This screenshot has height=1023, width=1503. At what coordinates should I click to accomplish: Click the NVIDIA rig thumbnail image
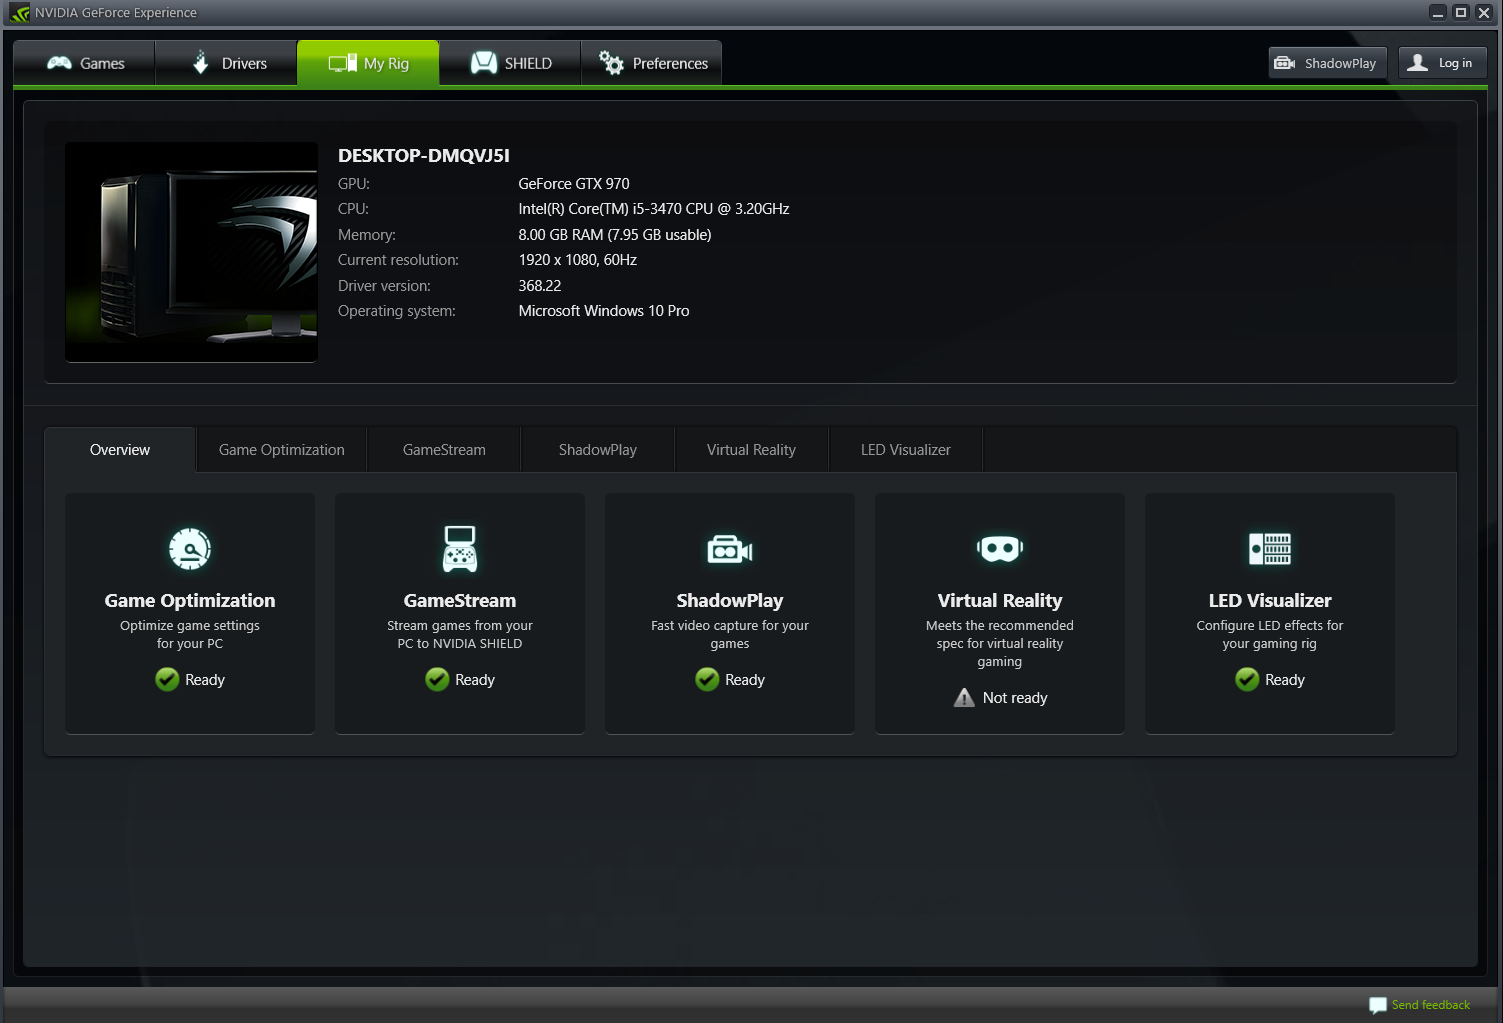(x=191, y=252)
